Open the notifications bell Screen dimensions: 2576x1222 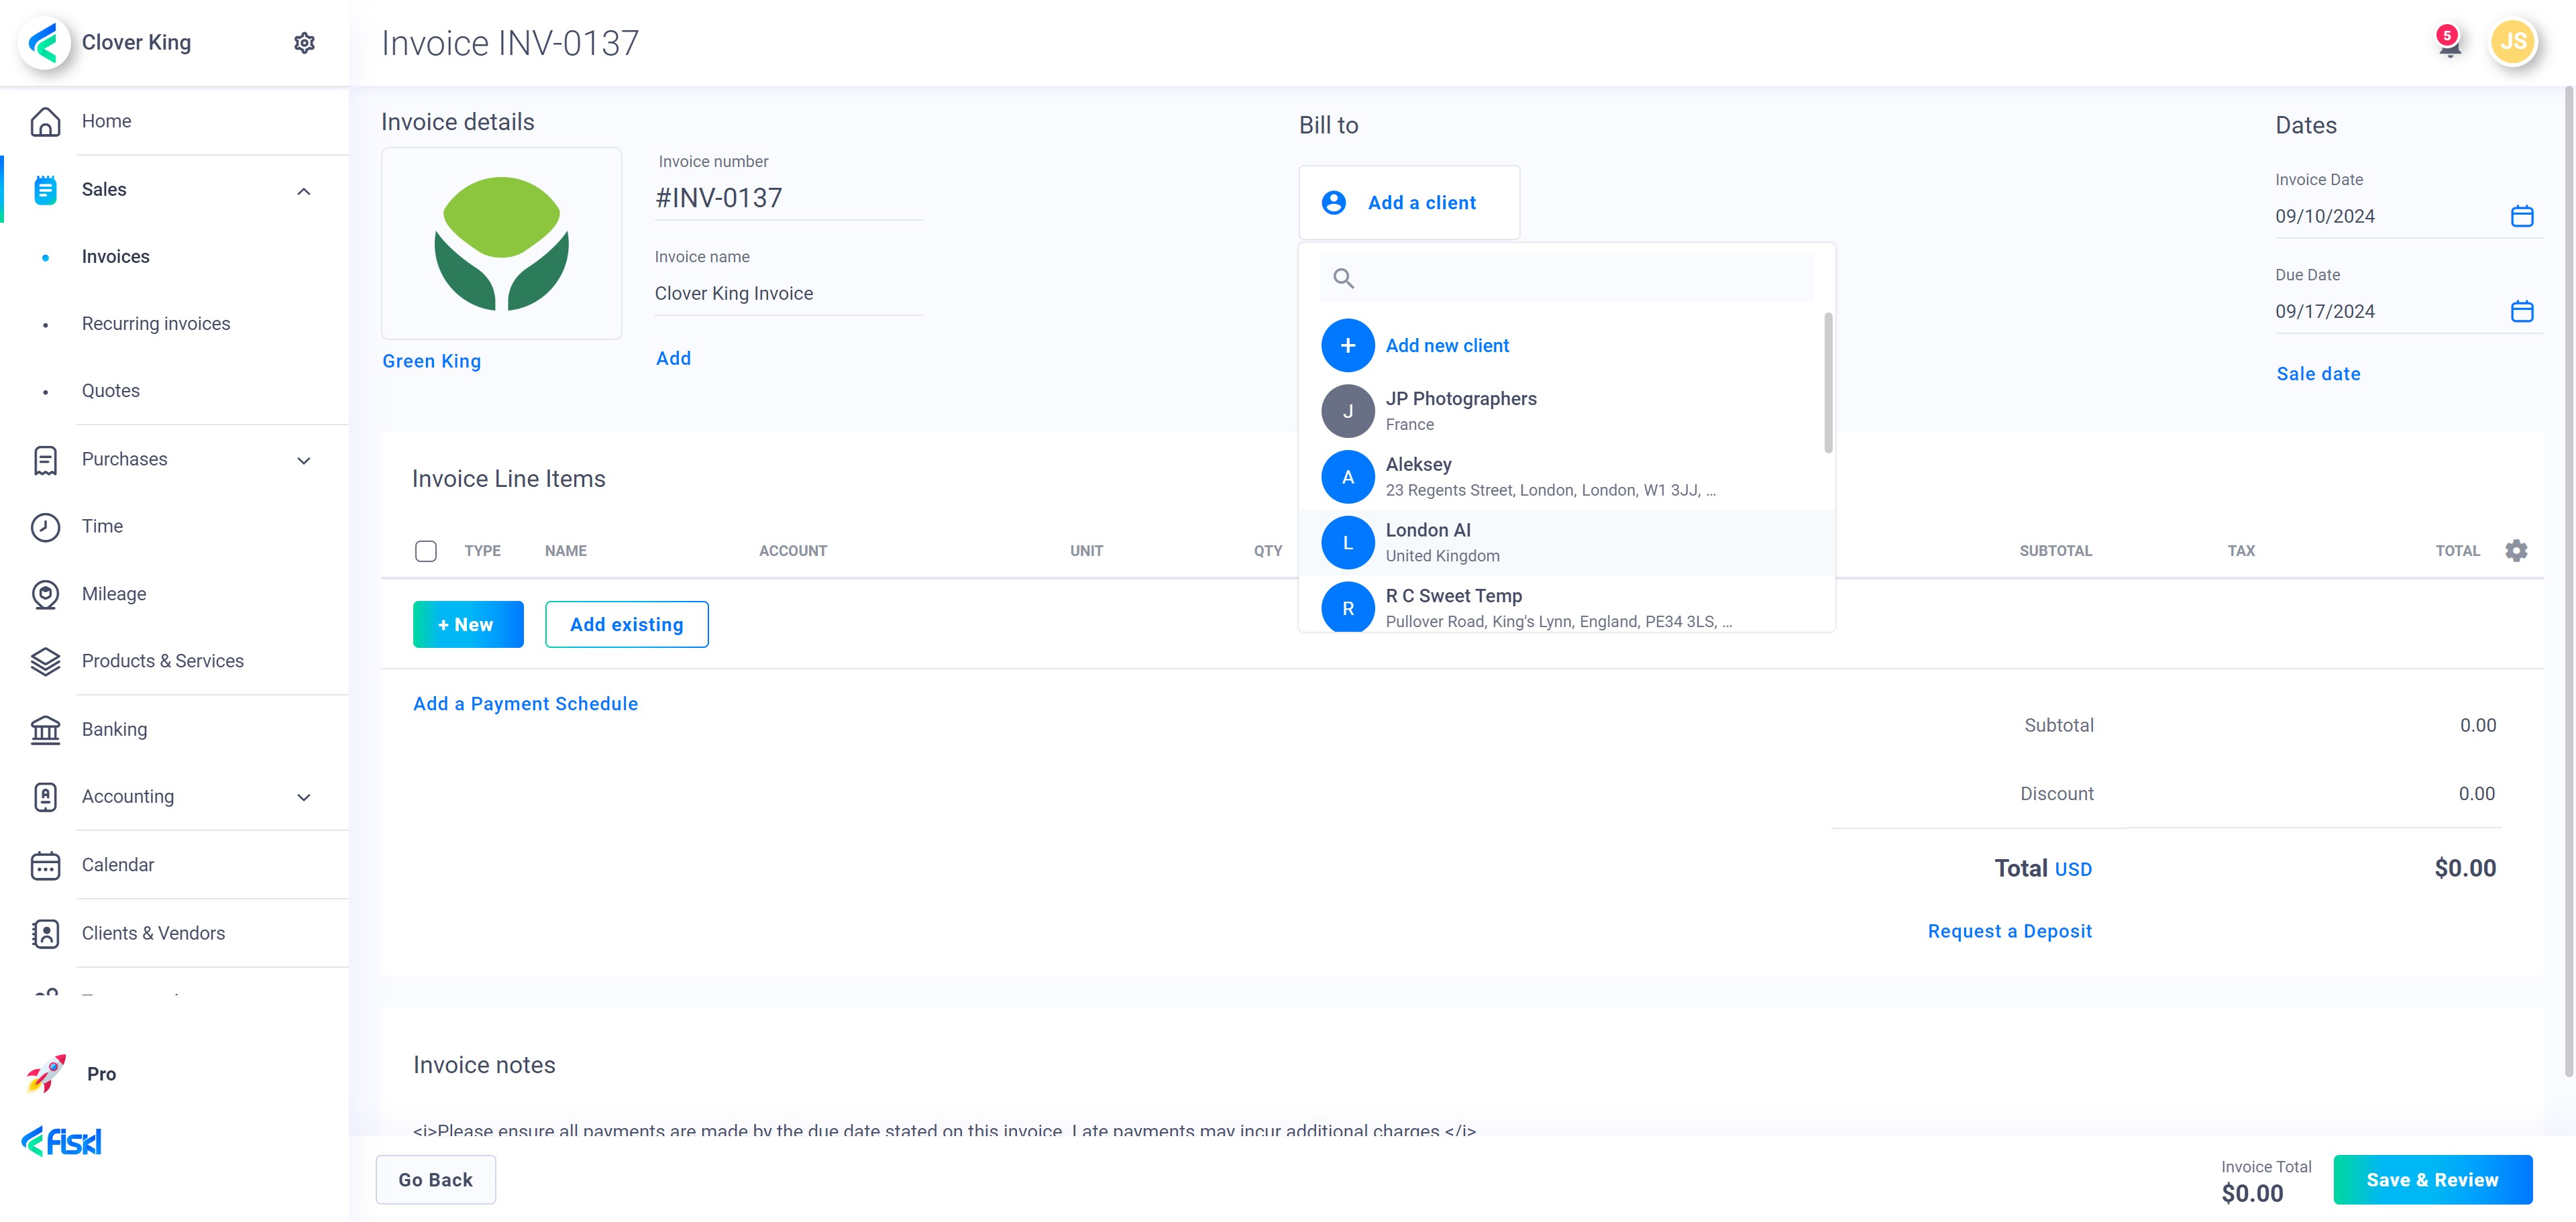point(2449,44)
